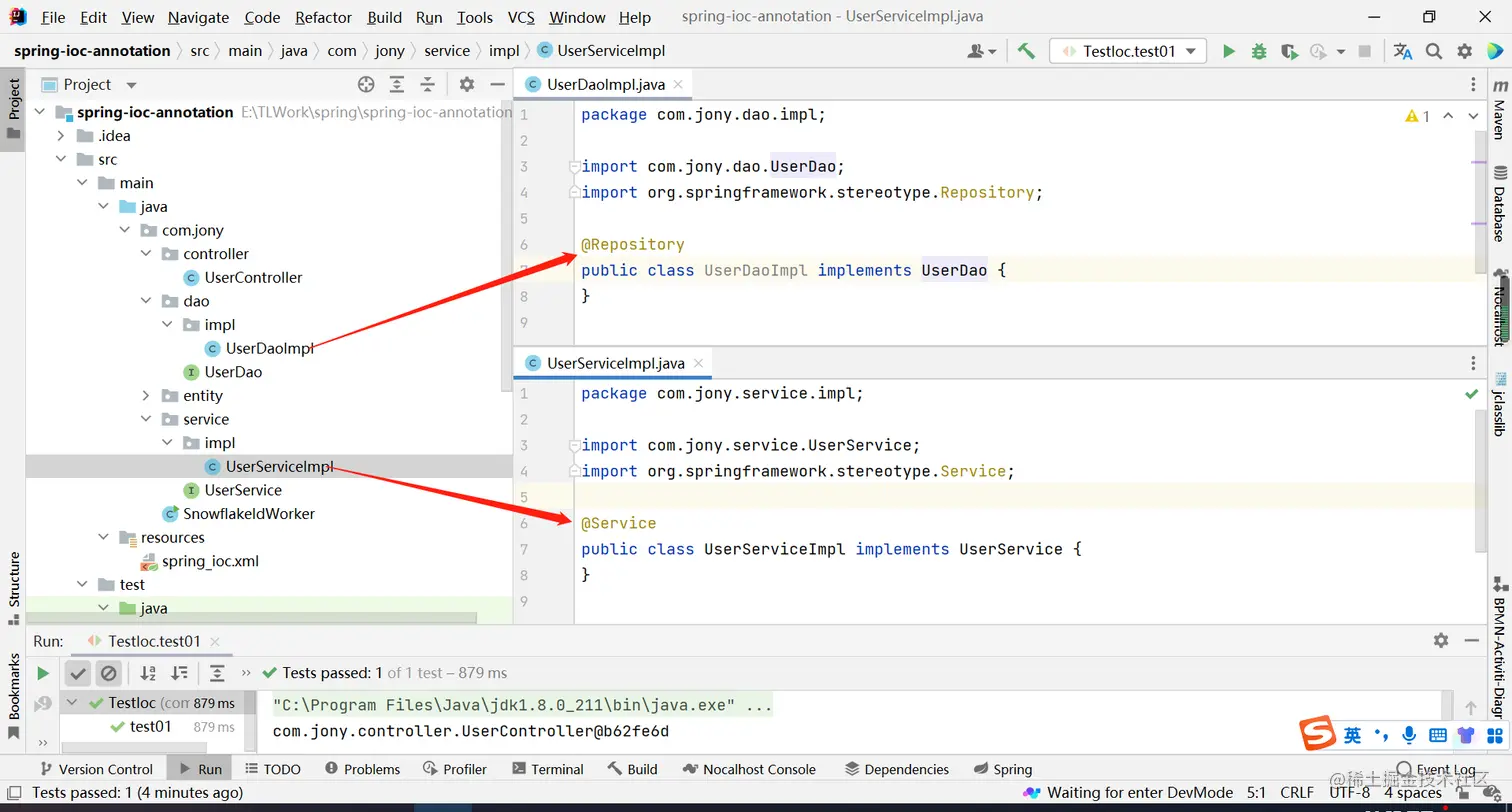The height and width of the screenshot is (812, 1512).
Task: Click the locate target icon in Project panel
Action: [x=366, y=85]
